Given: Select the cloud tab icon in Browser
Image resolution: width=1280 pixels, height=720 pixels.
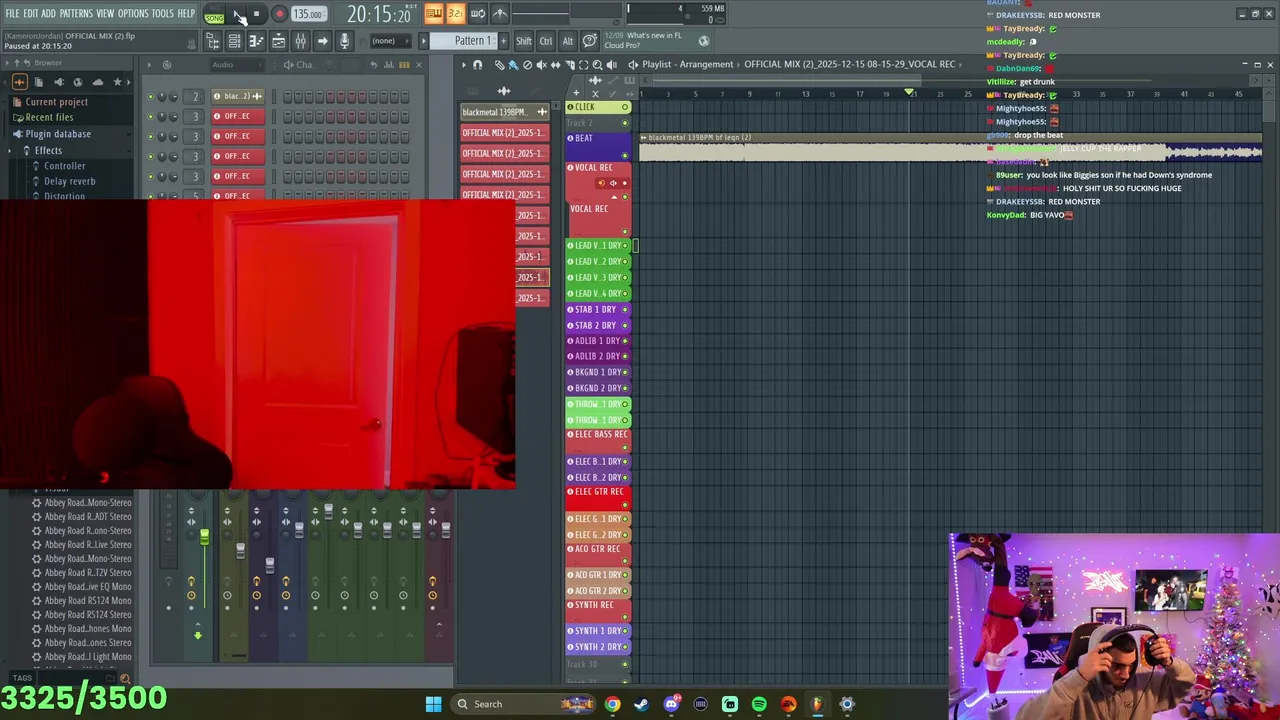Looking at the screenshot, I should tap(97, 82).
